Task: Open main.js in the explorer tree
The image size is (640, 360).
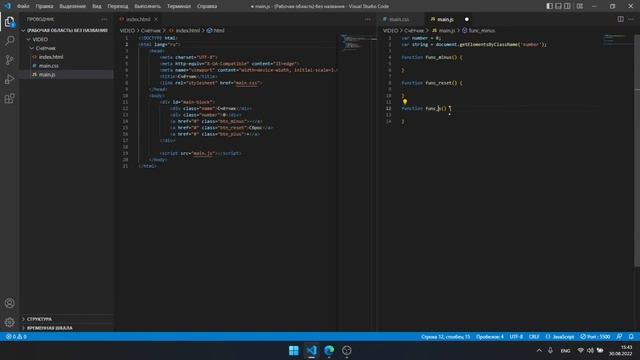Action: click(x=67, y=74)
